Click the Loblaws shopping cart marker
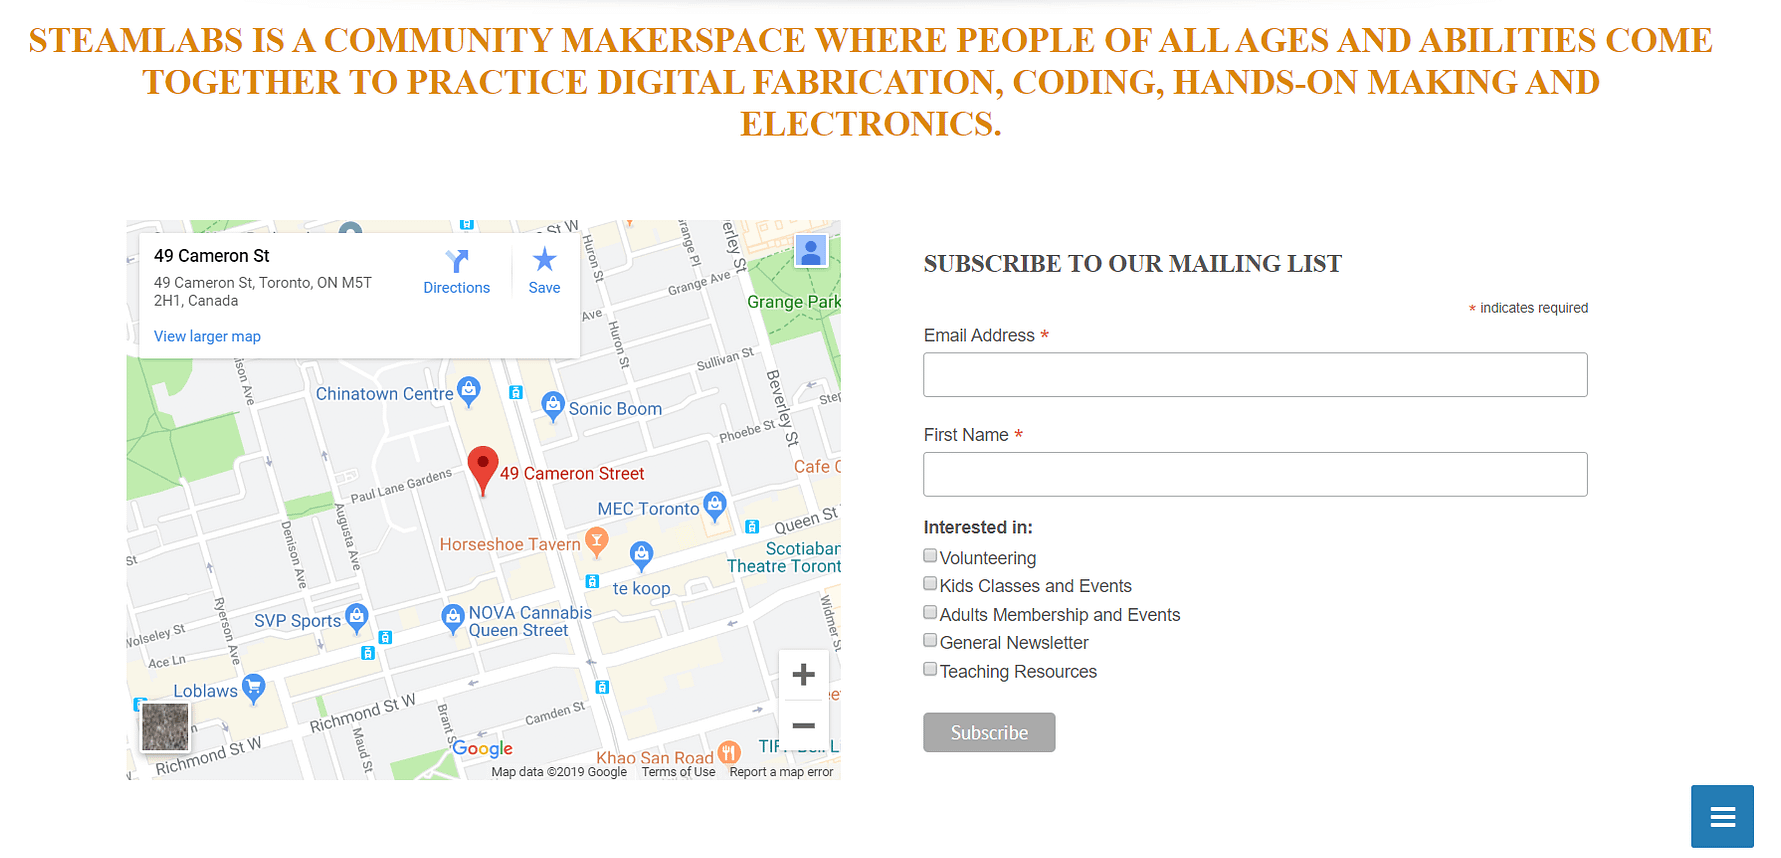The image size is (1781, 858). pos(254,687)
